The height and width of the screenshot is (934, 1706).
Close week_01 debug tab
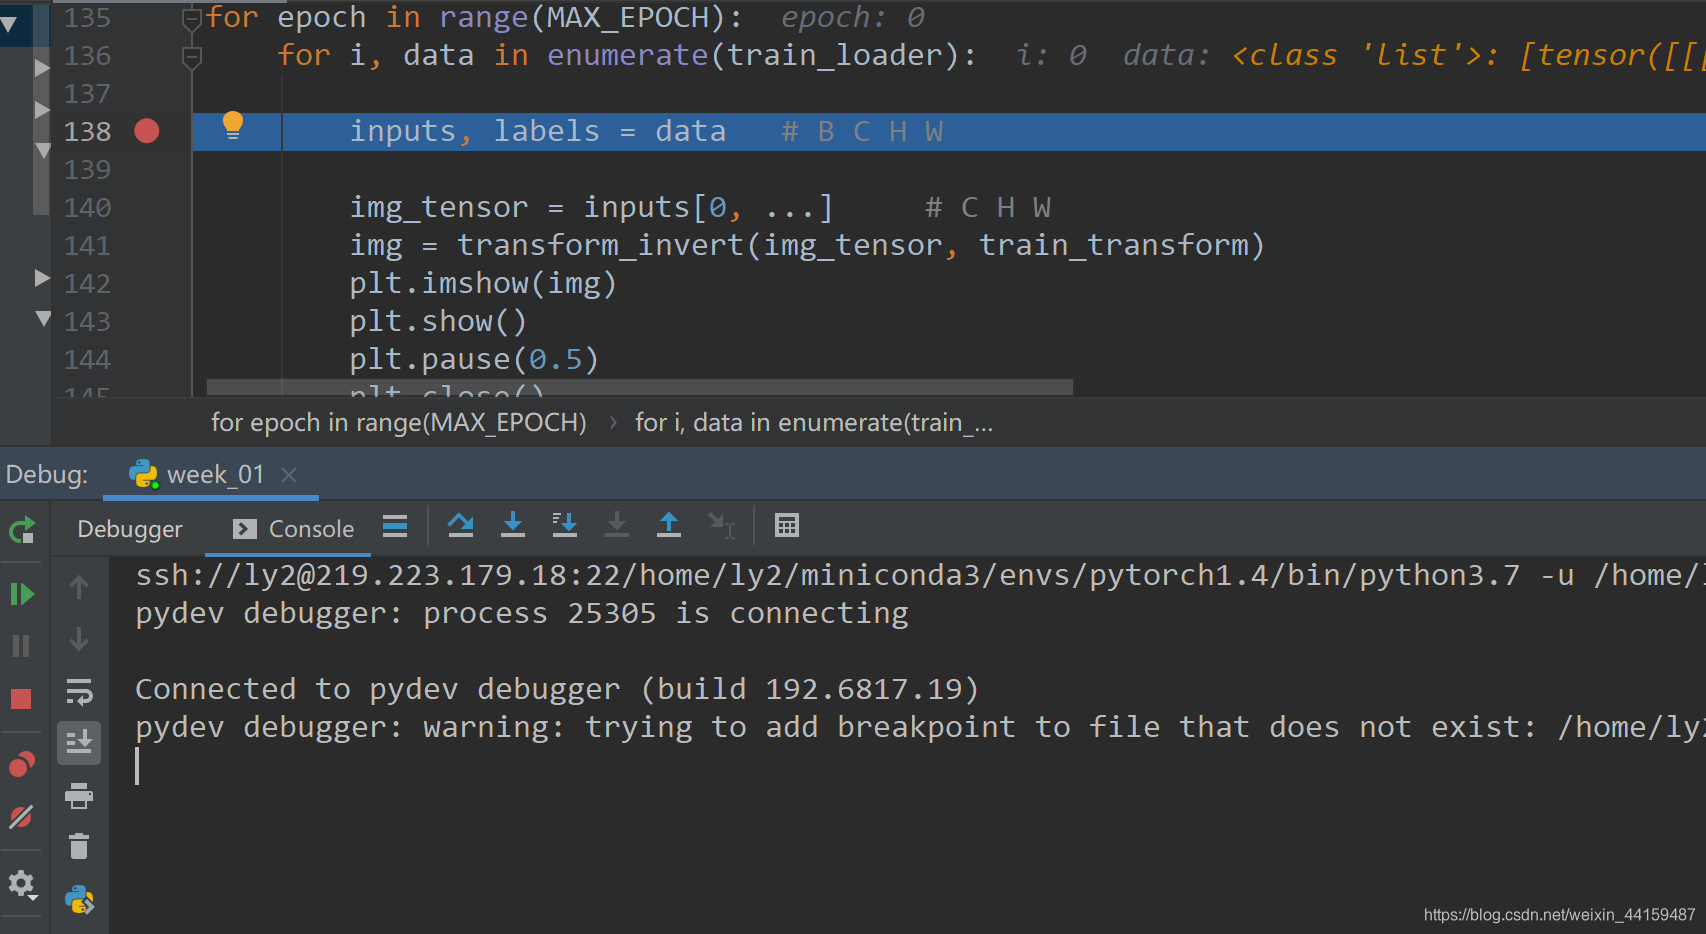pos(289,475)
